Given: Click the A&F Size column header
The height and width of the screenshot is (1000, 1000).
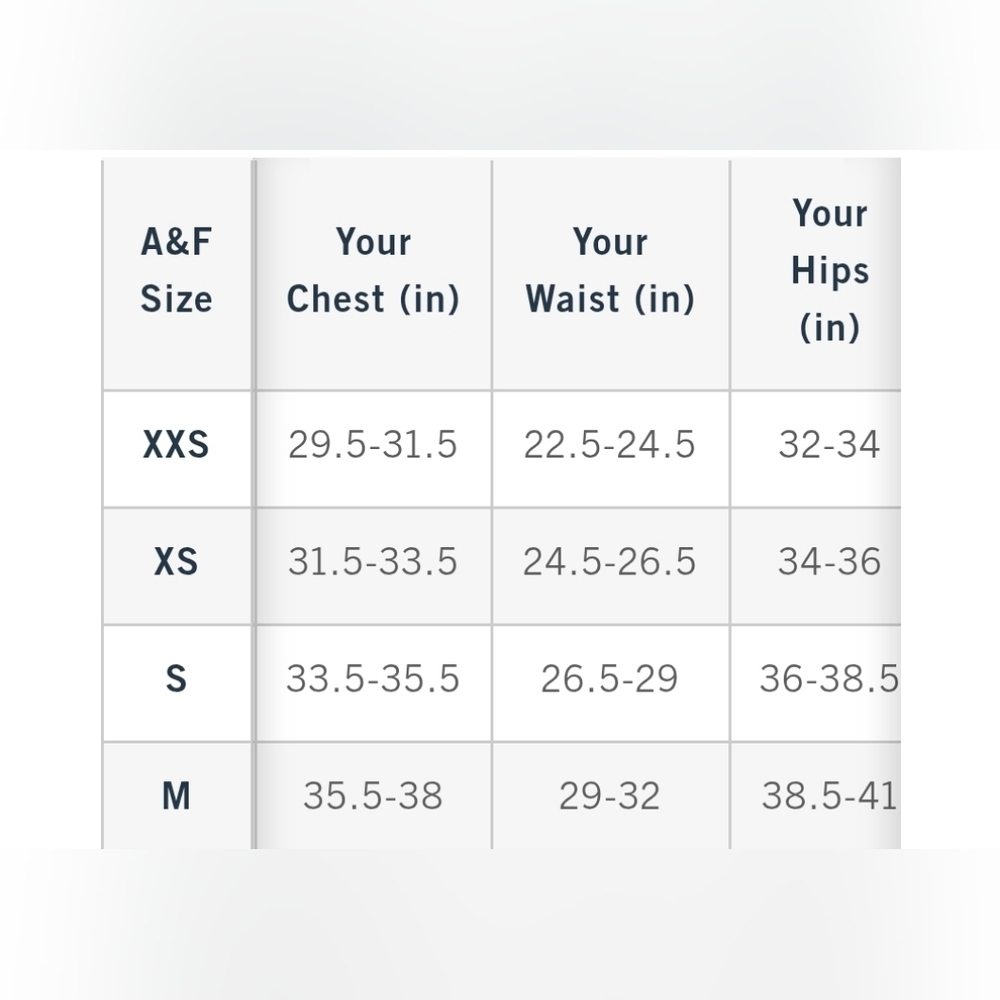Looking at the screenshot, I should pos(176,270).
